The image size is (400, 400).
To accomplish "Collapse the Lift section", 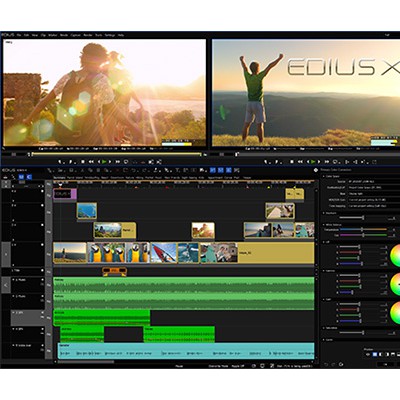I will pos(323,242).
